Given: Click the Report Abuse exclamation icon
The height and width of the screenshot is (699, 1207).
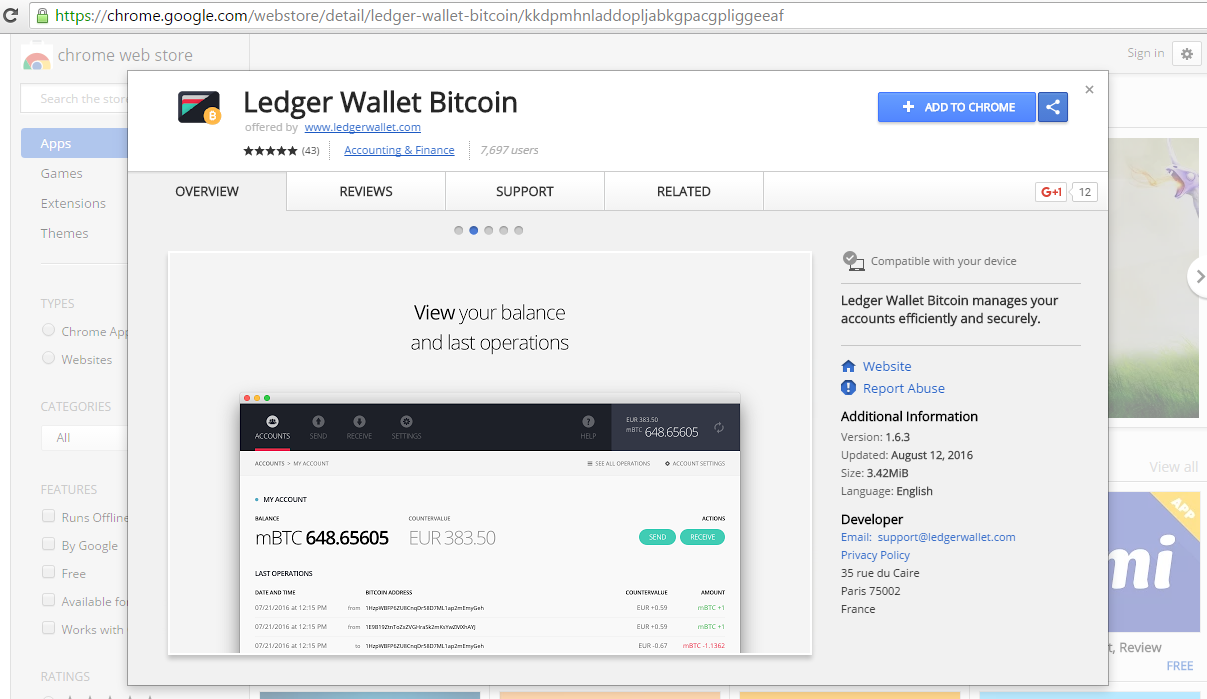Looking at the screenshot, I should coord(849,388).
